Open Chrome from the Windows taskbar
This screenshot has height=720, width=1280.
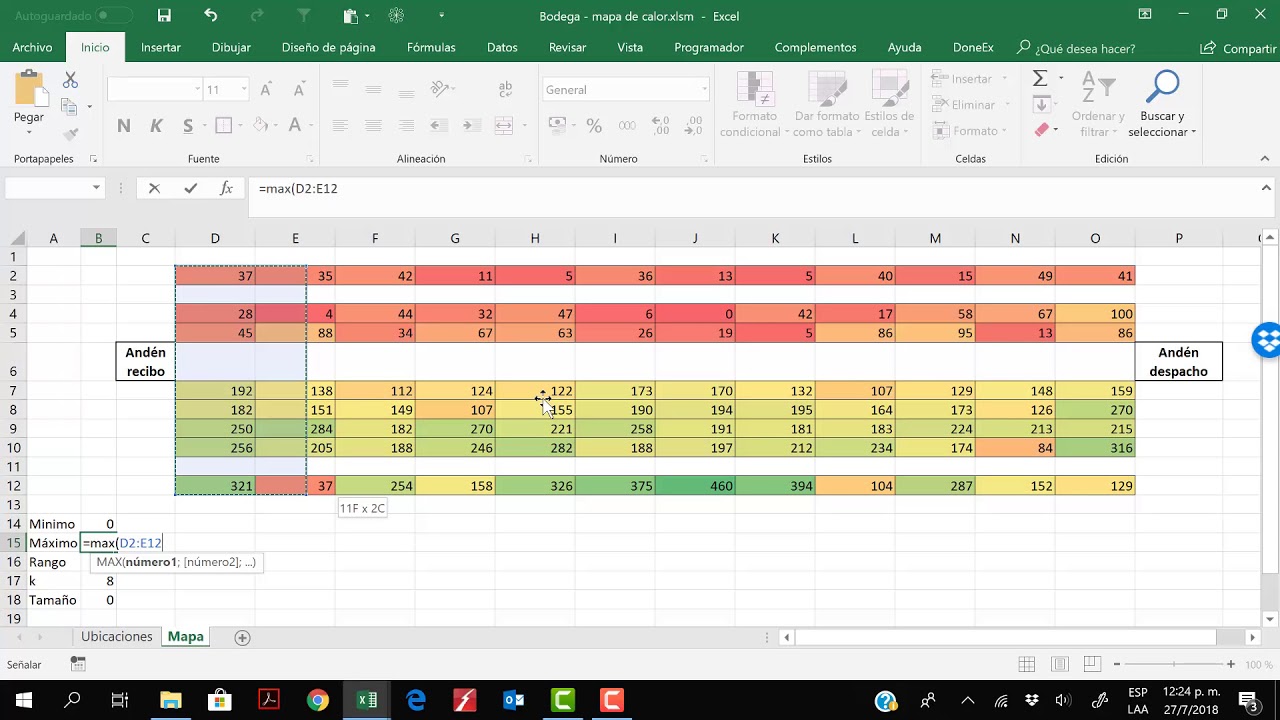tap(318, 700)
